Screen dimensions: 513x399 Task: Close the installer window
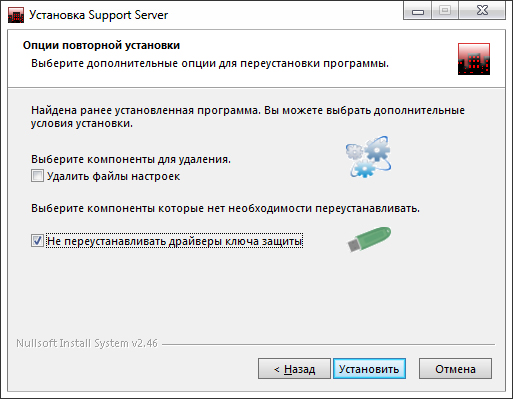[x=482, y=11]
